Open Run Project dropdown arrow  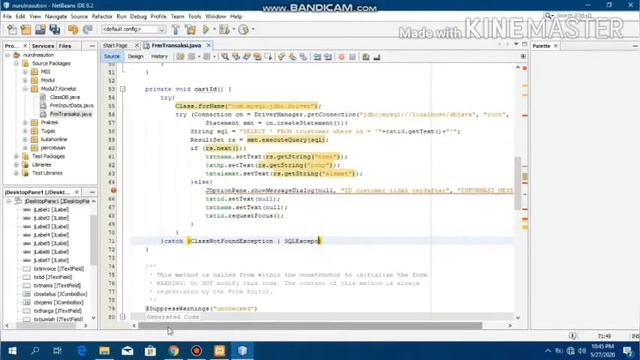(214, 29)
